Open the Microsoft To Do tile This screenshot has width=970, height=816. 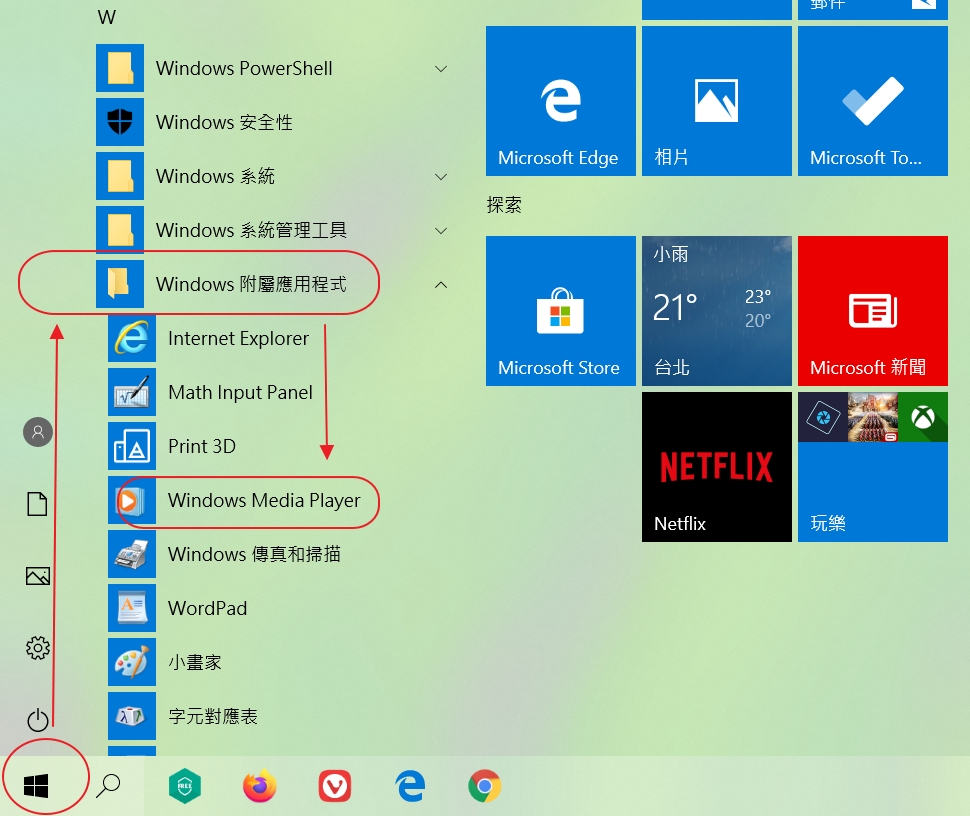(x=873, y=101)
